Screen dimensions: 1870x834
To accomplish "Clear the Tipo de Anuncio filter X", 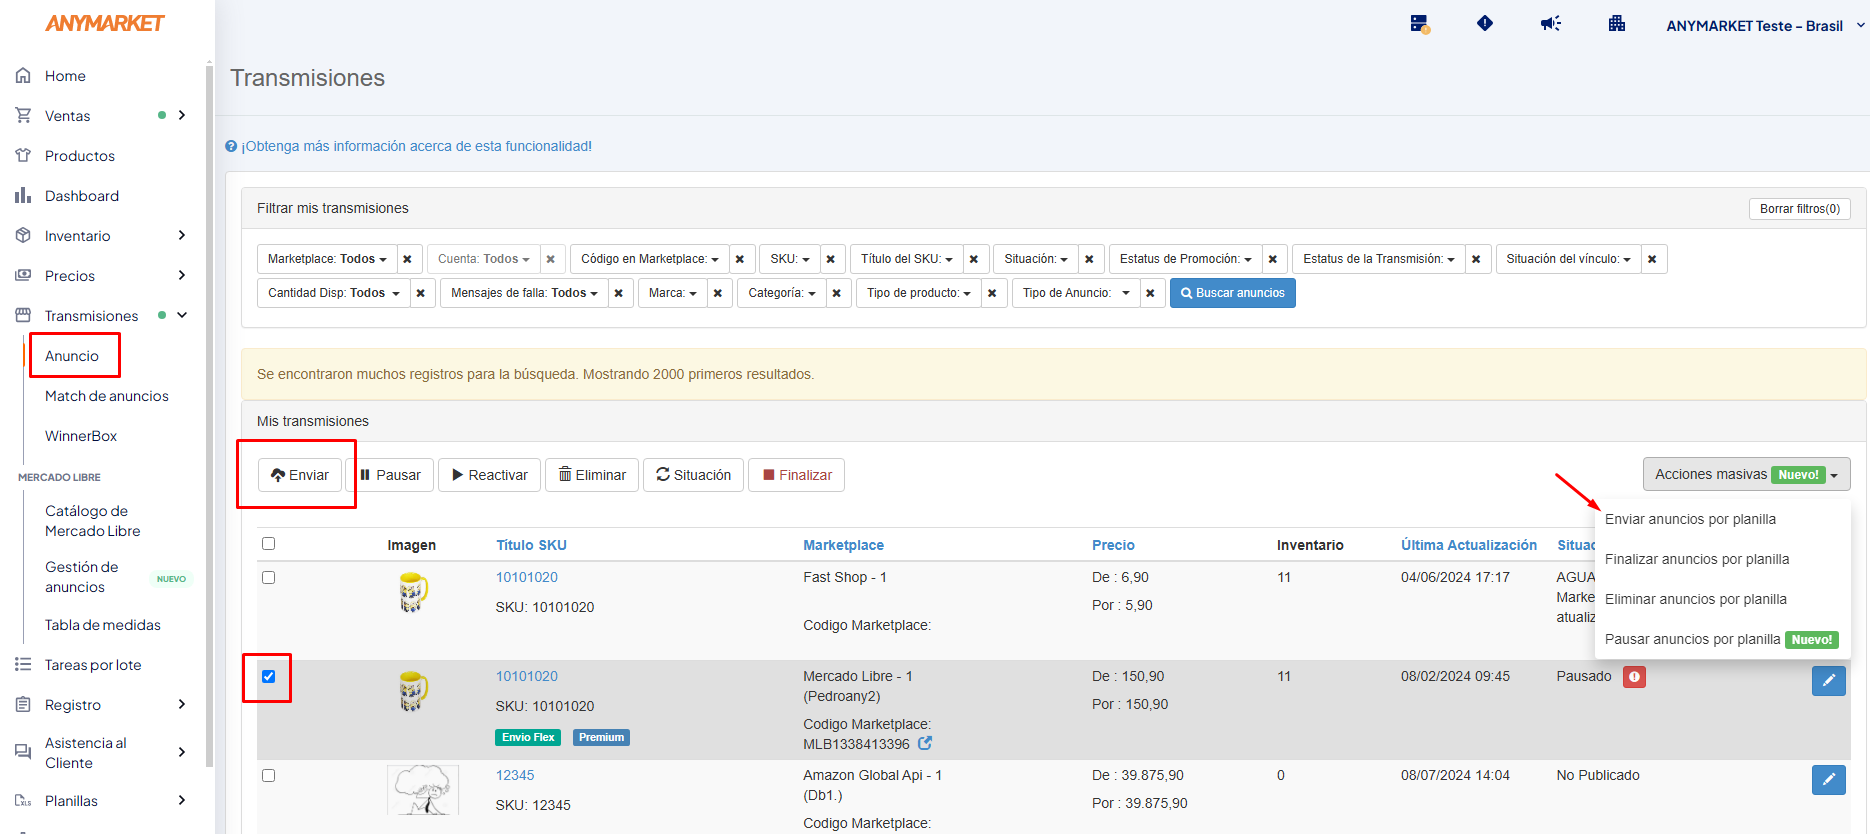I will (1150, 293).
